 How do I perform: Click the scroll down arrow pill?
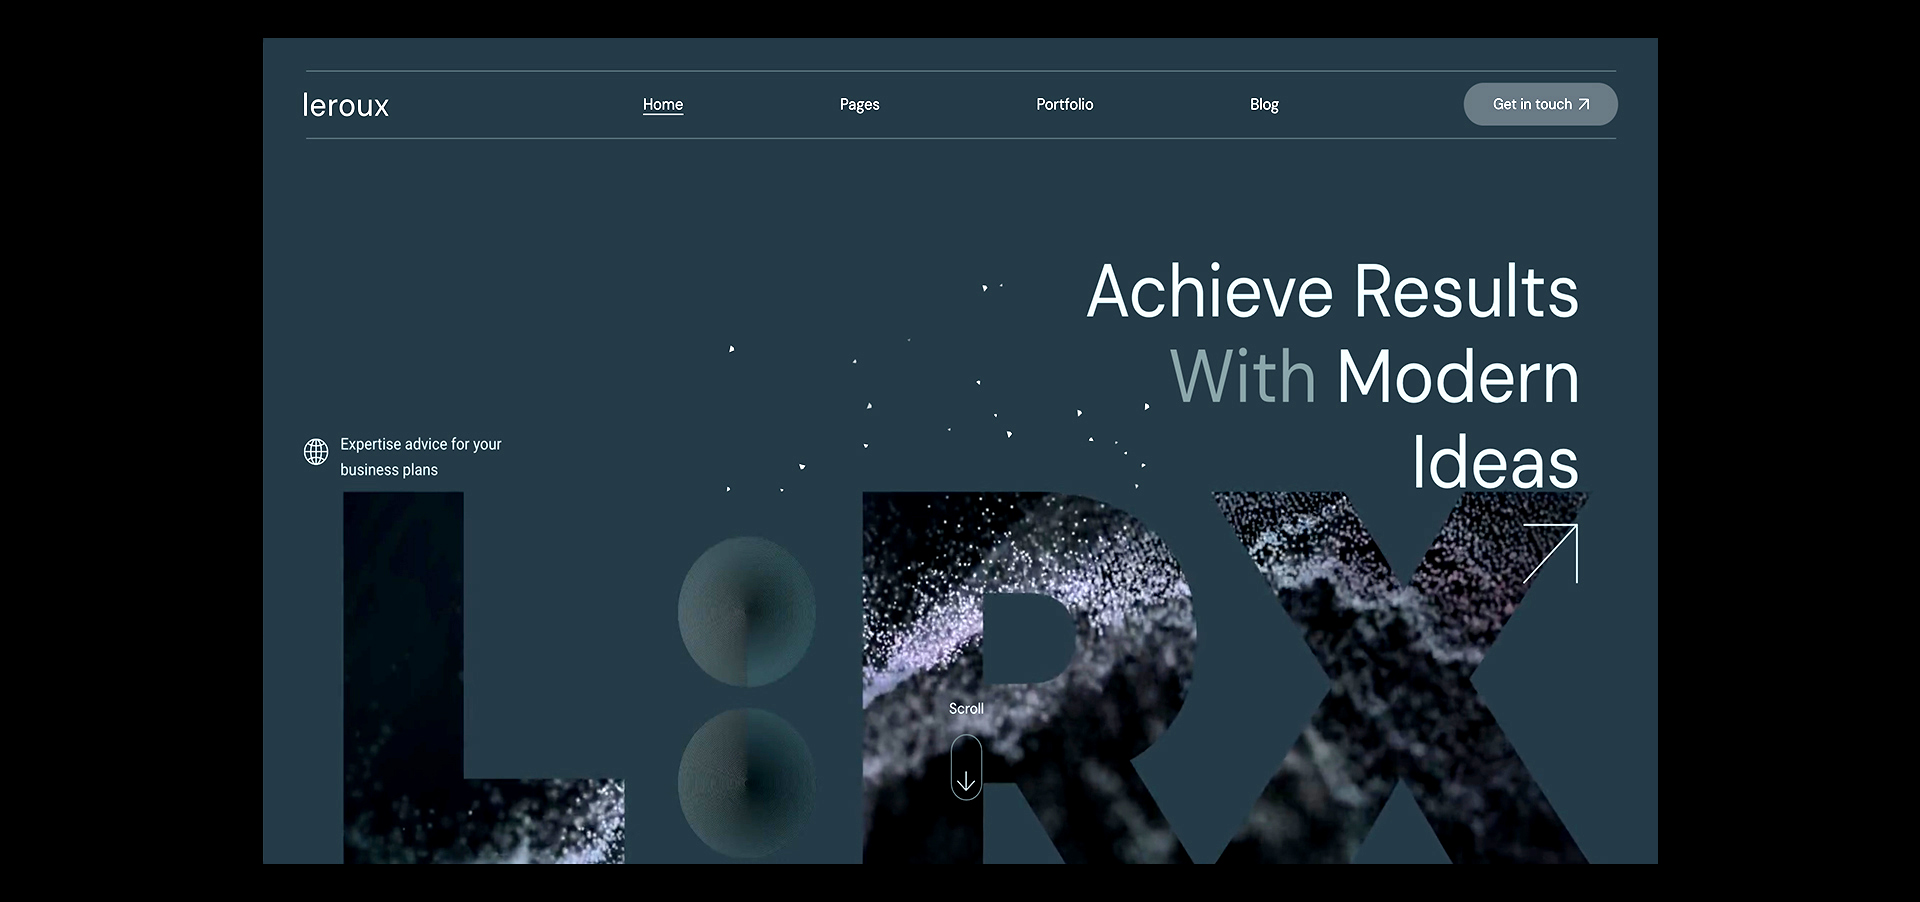tap(966, 768)
